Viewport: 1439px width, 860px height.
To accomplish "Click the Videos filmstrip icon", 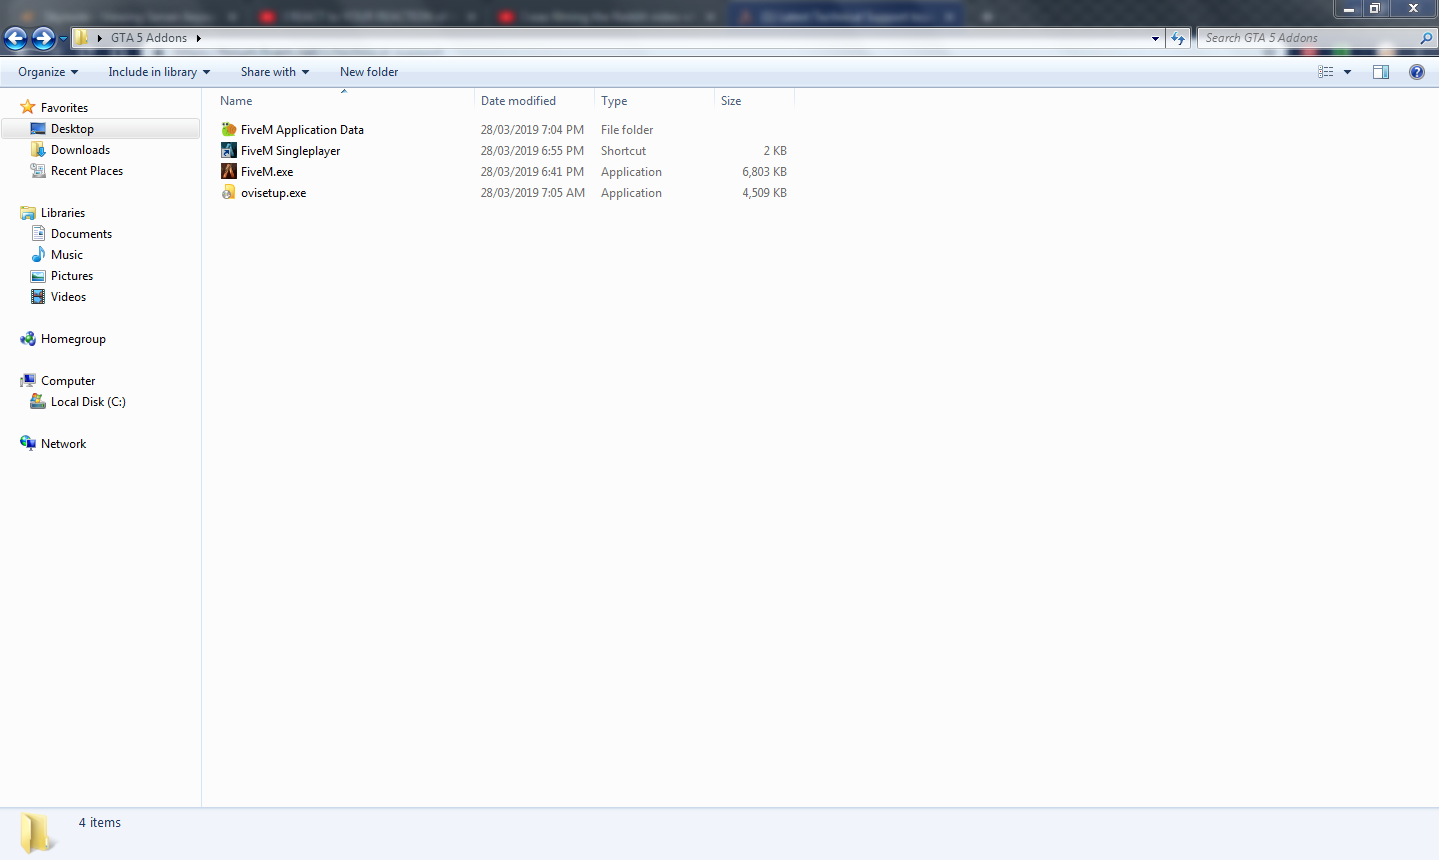I will [x=38, y=297].
